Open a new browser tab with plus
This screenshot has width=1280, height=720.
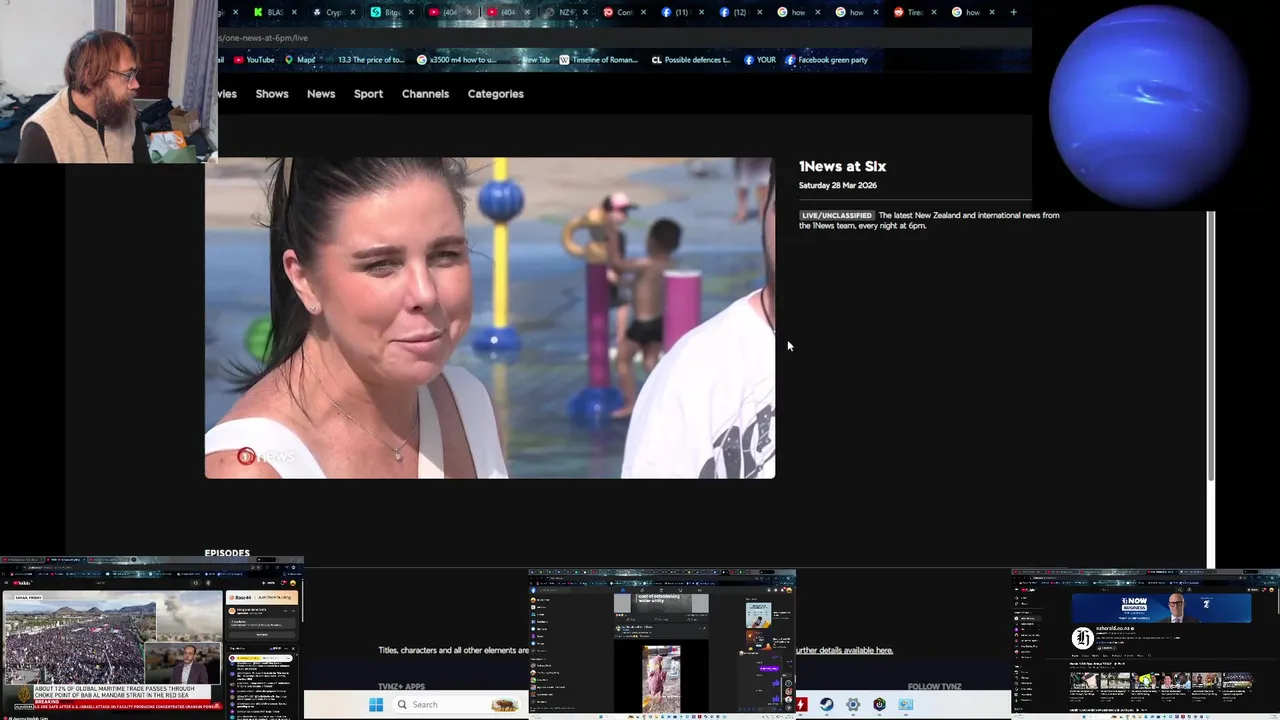click(1013, 12)
